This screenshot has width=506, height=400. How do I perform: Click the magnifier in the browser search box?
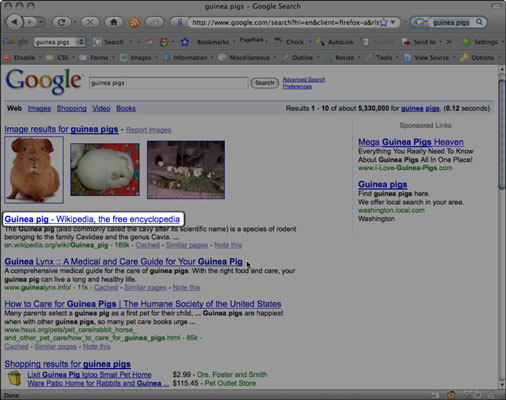click(x=479, y=22)
